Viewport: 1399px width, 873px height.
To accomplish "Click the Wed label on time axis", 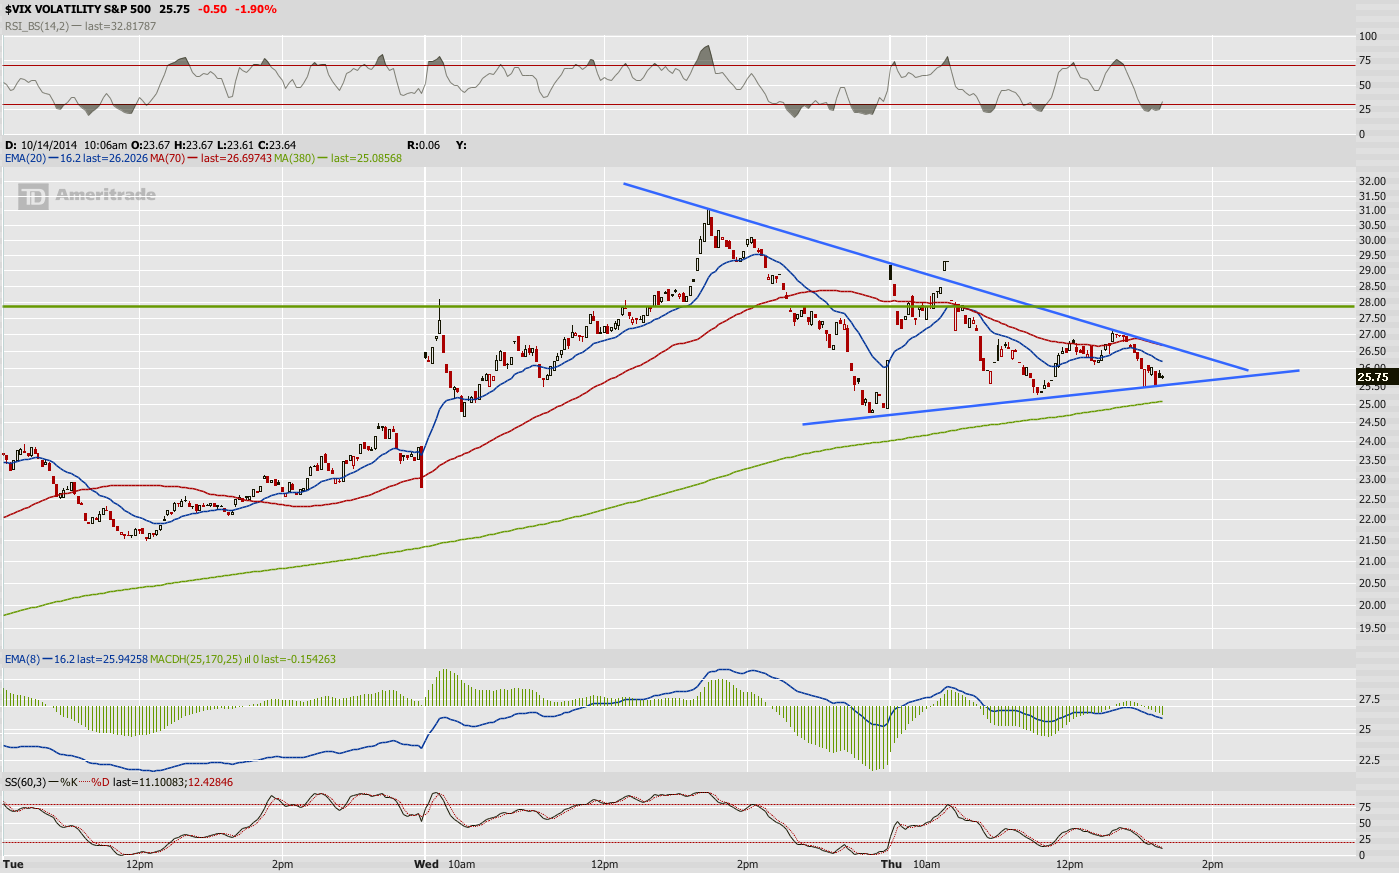I will tap(426, 864).
